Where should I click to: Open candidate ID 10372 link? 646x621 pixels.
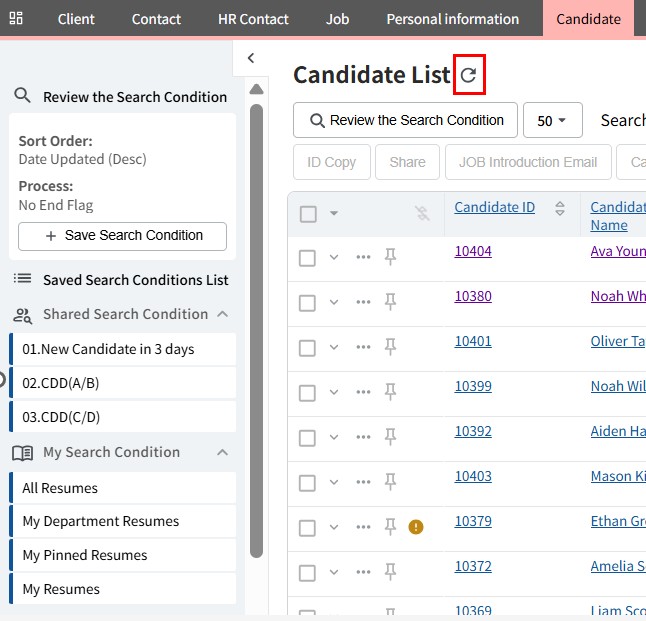[x=473, y=566]
